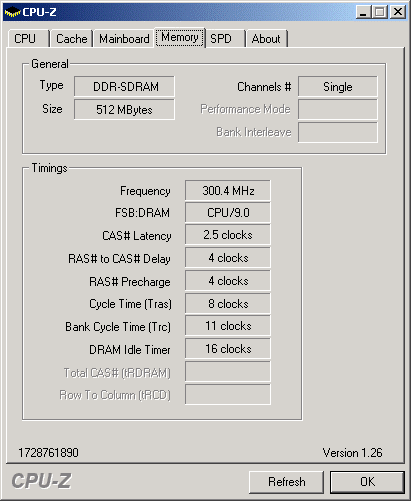The width and height of the screenshot is (411, 501).
Task: Select the 16 clocks DRAM Idle Timer field
Action: 228,349
